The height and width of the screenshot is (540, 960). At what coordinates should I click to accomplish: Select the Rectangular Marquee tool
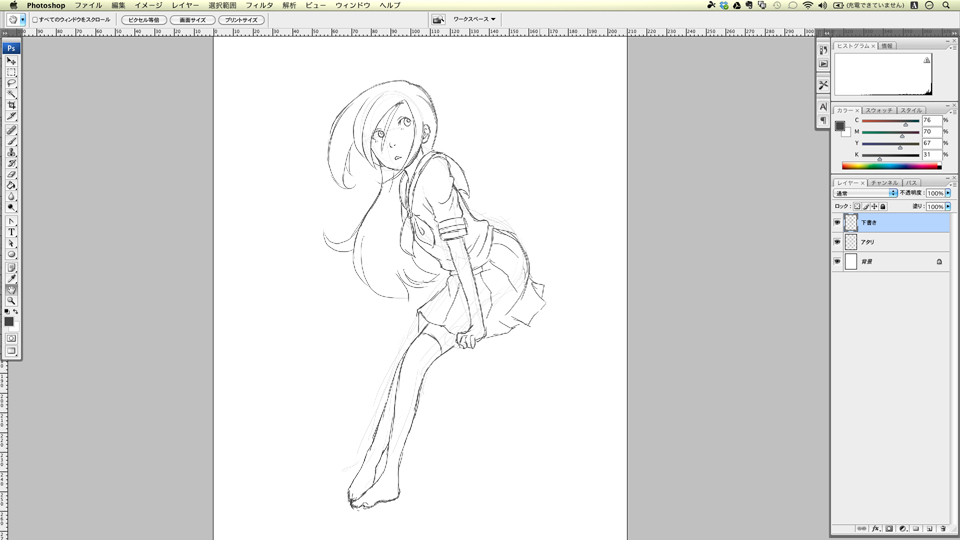pos(11,72)
